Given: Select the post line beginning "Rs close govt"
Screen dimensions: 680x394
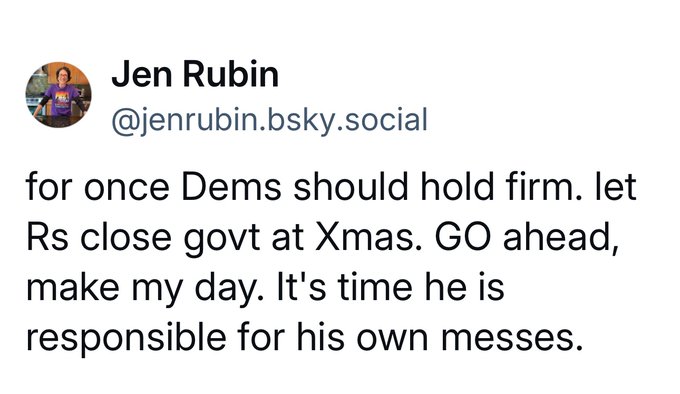Looking at the screenshot, I should (x=322, y=237).
